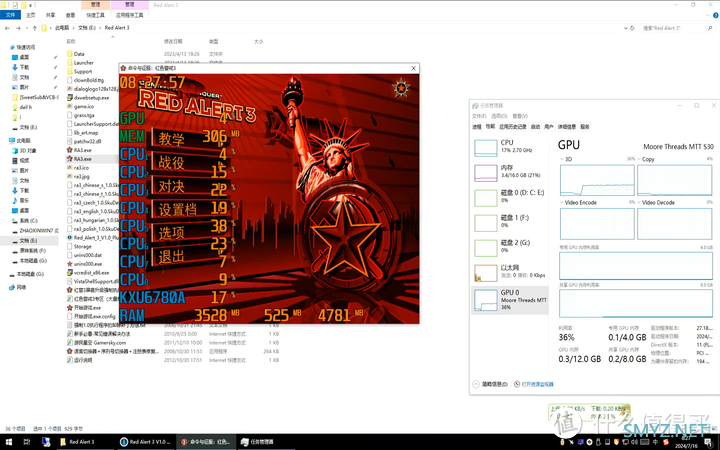
Task: Open the Copy graph engine dropdown
Action: tap(639, 159)
